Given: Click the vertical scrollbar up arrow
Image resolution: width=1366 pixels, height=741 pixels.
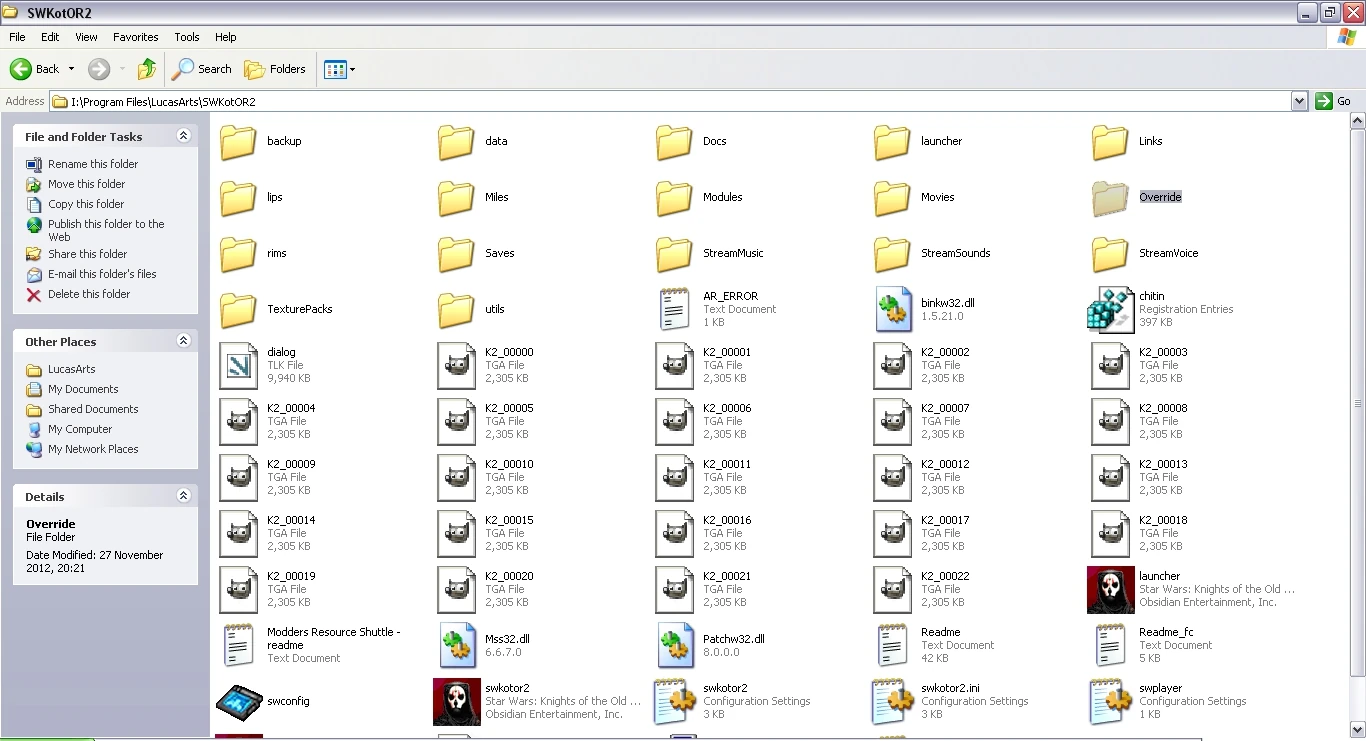Looking at the screenshot, I should [x=1357, y=121].
